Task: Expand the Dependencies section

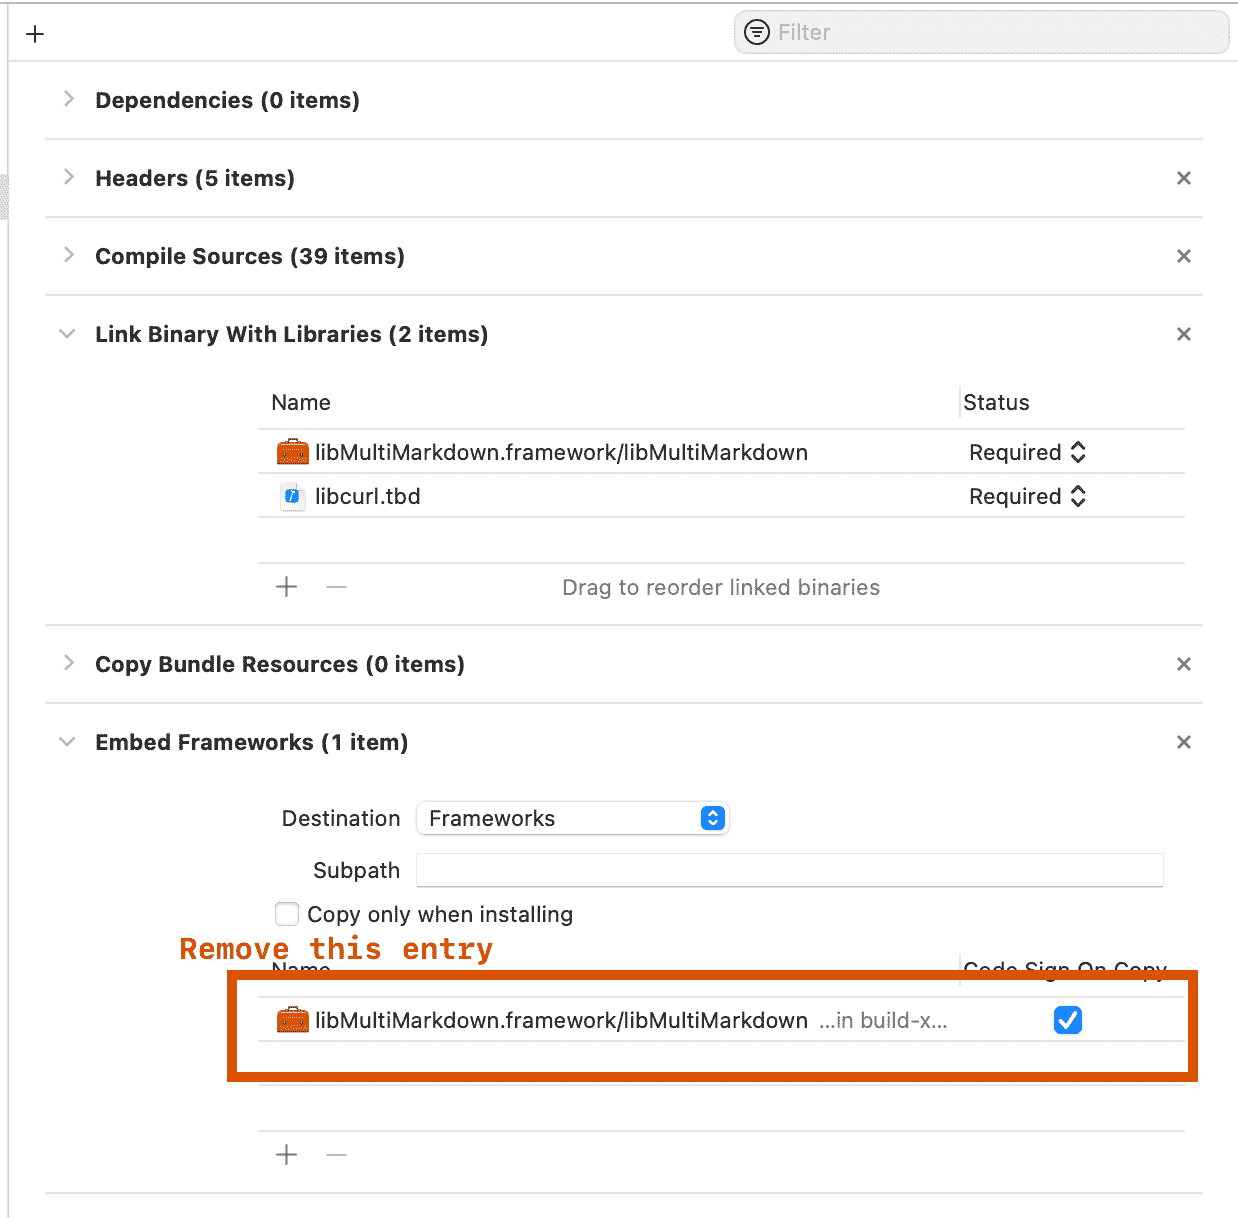Action: (68, 99)
